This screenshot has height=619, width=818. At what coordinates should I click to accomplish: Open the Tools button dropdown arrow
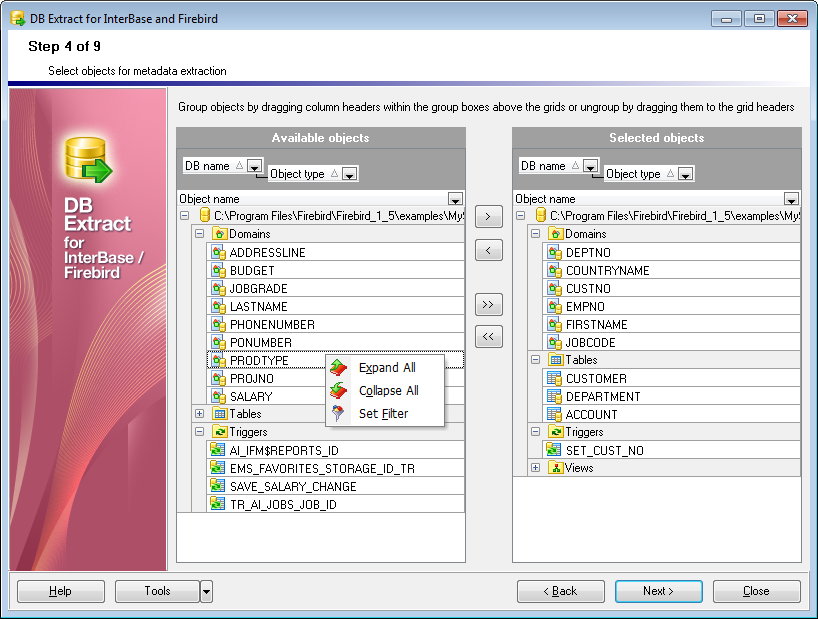(x=206, y=591)
